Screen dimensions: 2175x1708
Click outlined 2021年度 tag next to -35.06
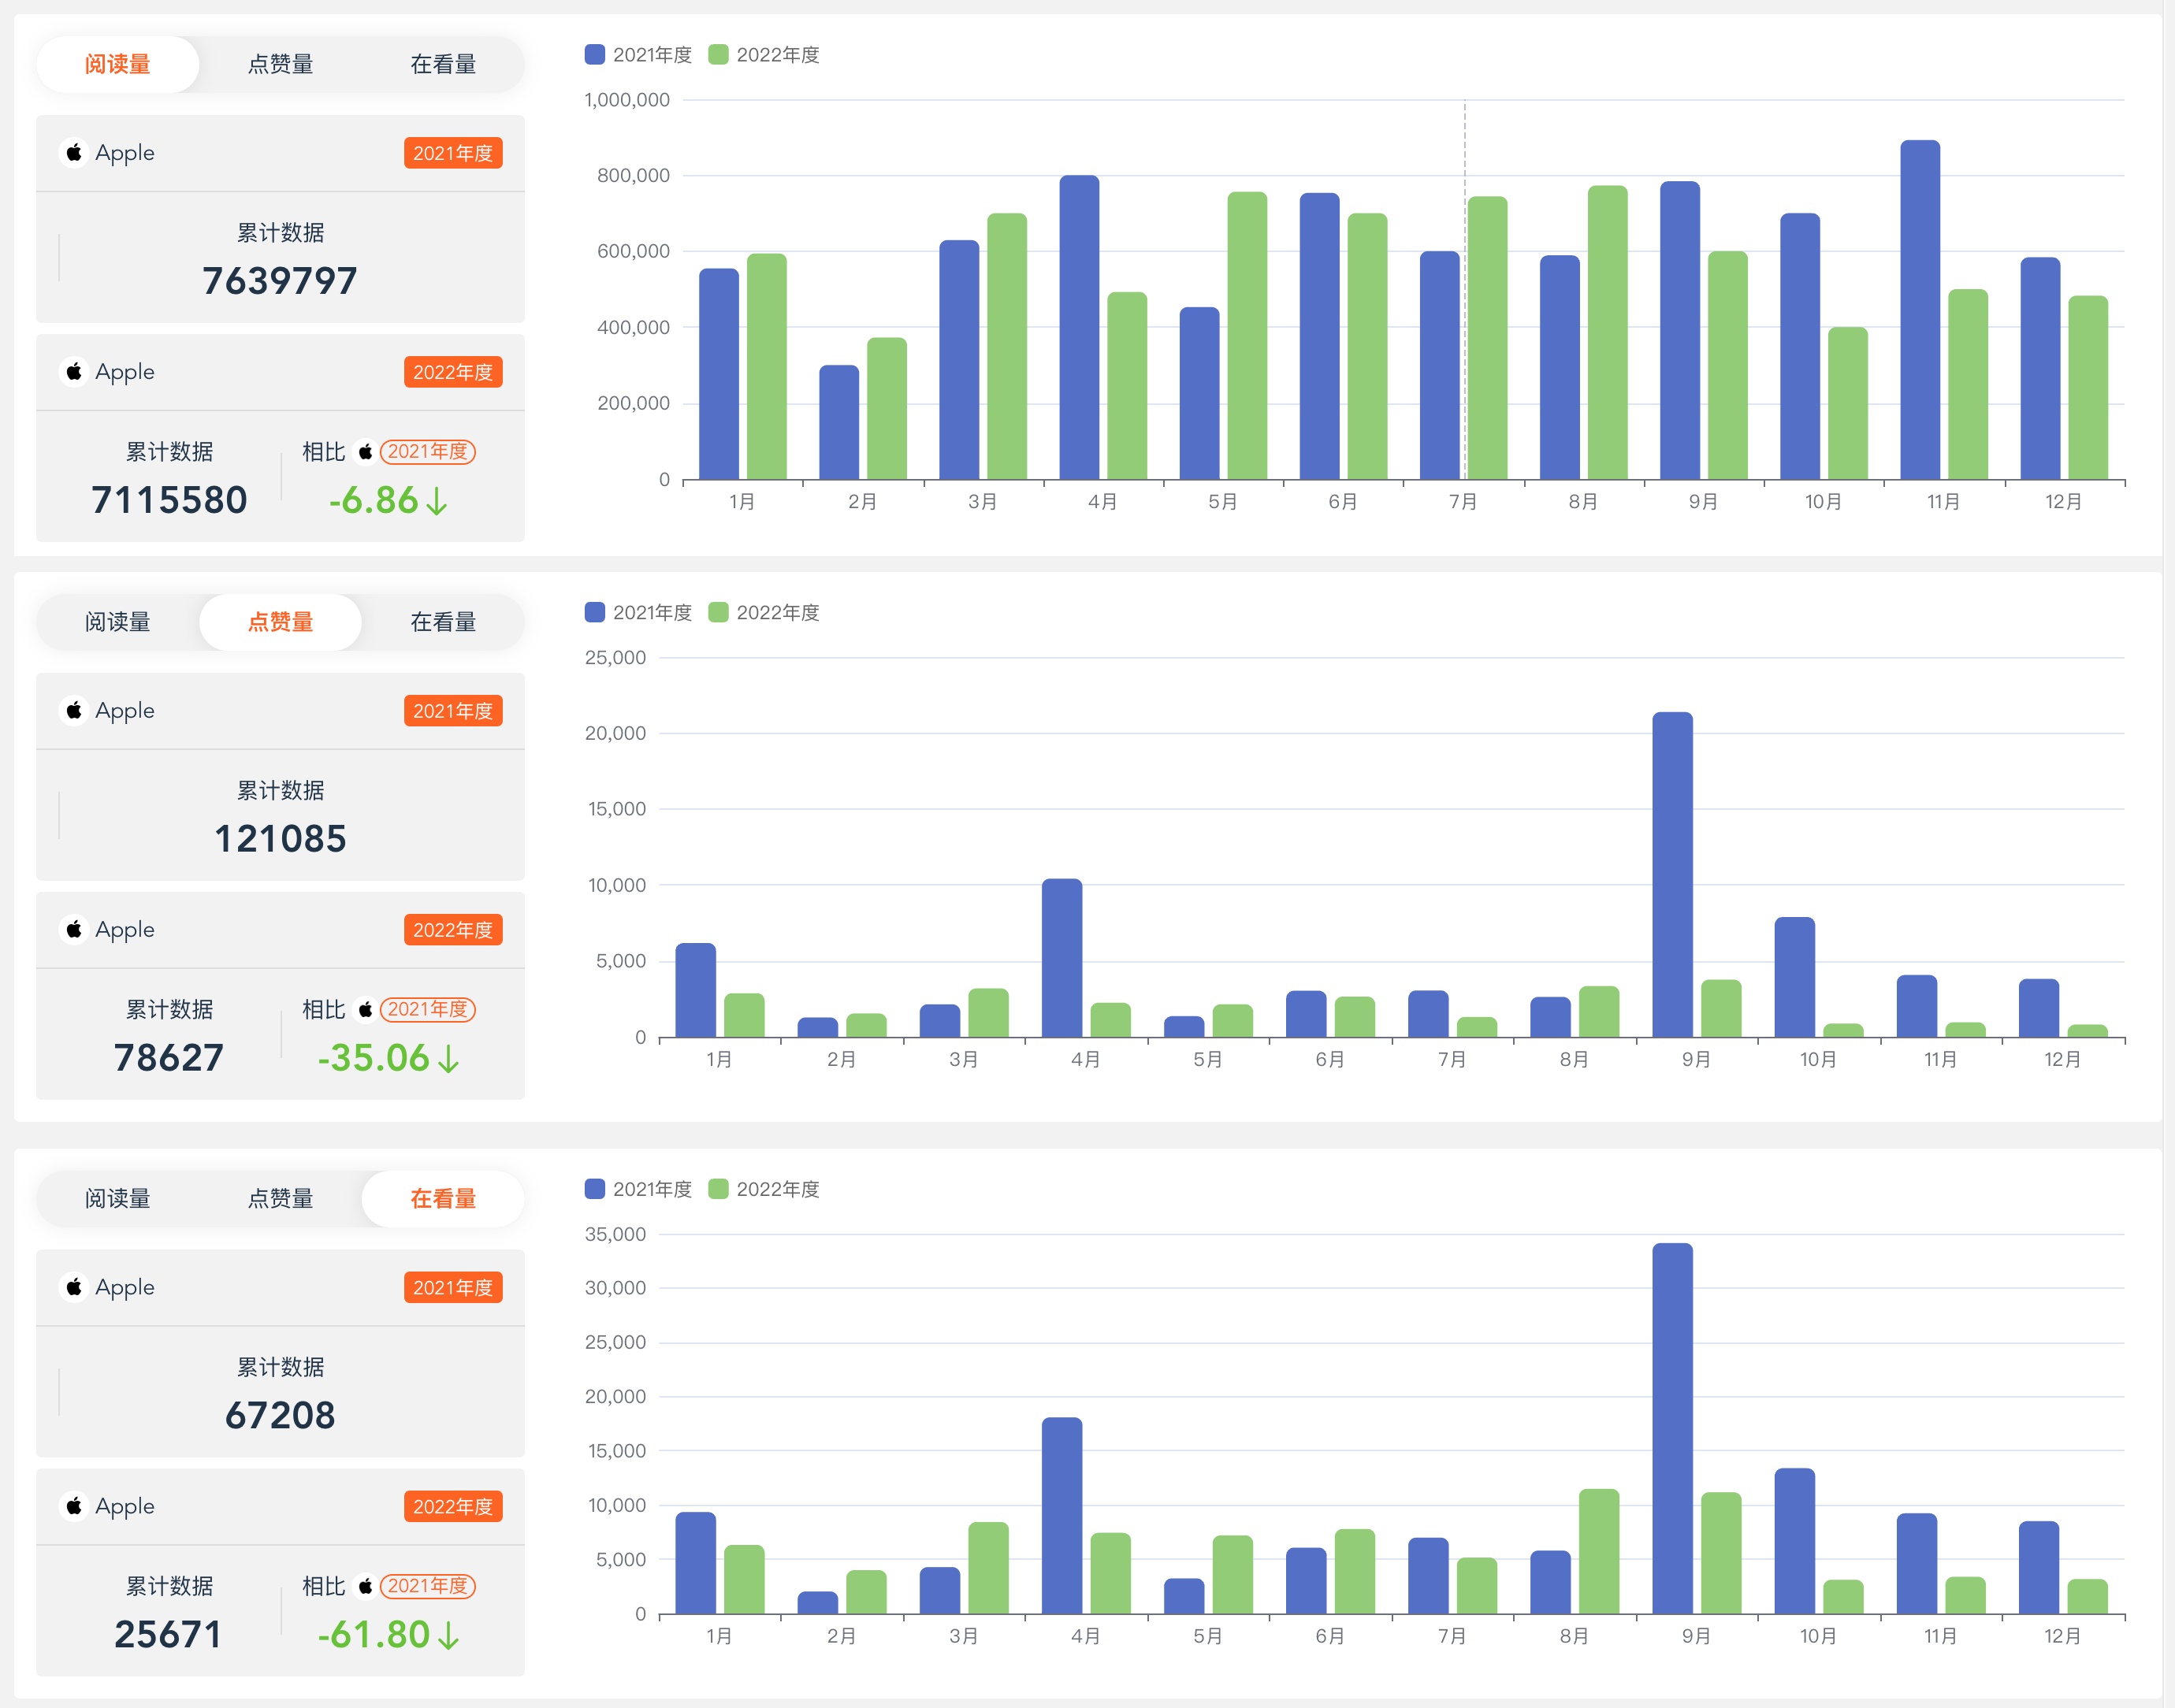click(428, 1010)
